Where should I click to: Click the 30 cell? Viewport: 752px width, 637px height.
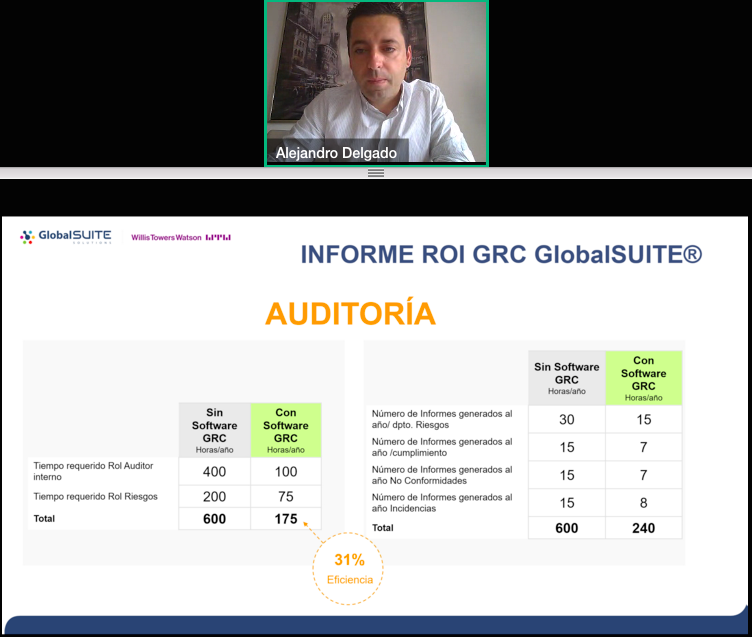[x=567, y=419]
